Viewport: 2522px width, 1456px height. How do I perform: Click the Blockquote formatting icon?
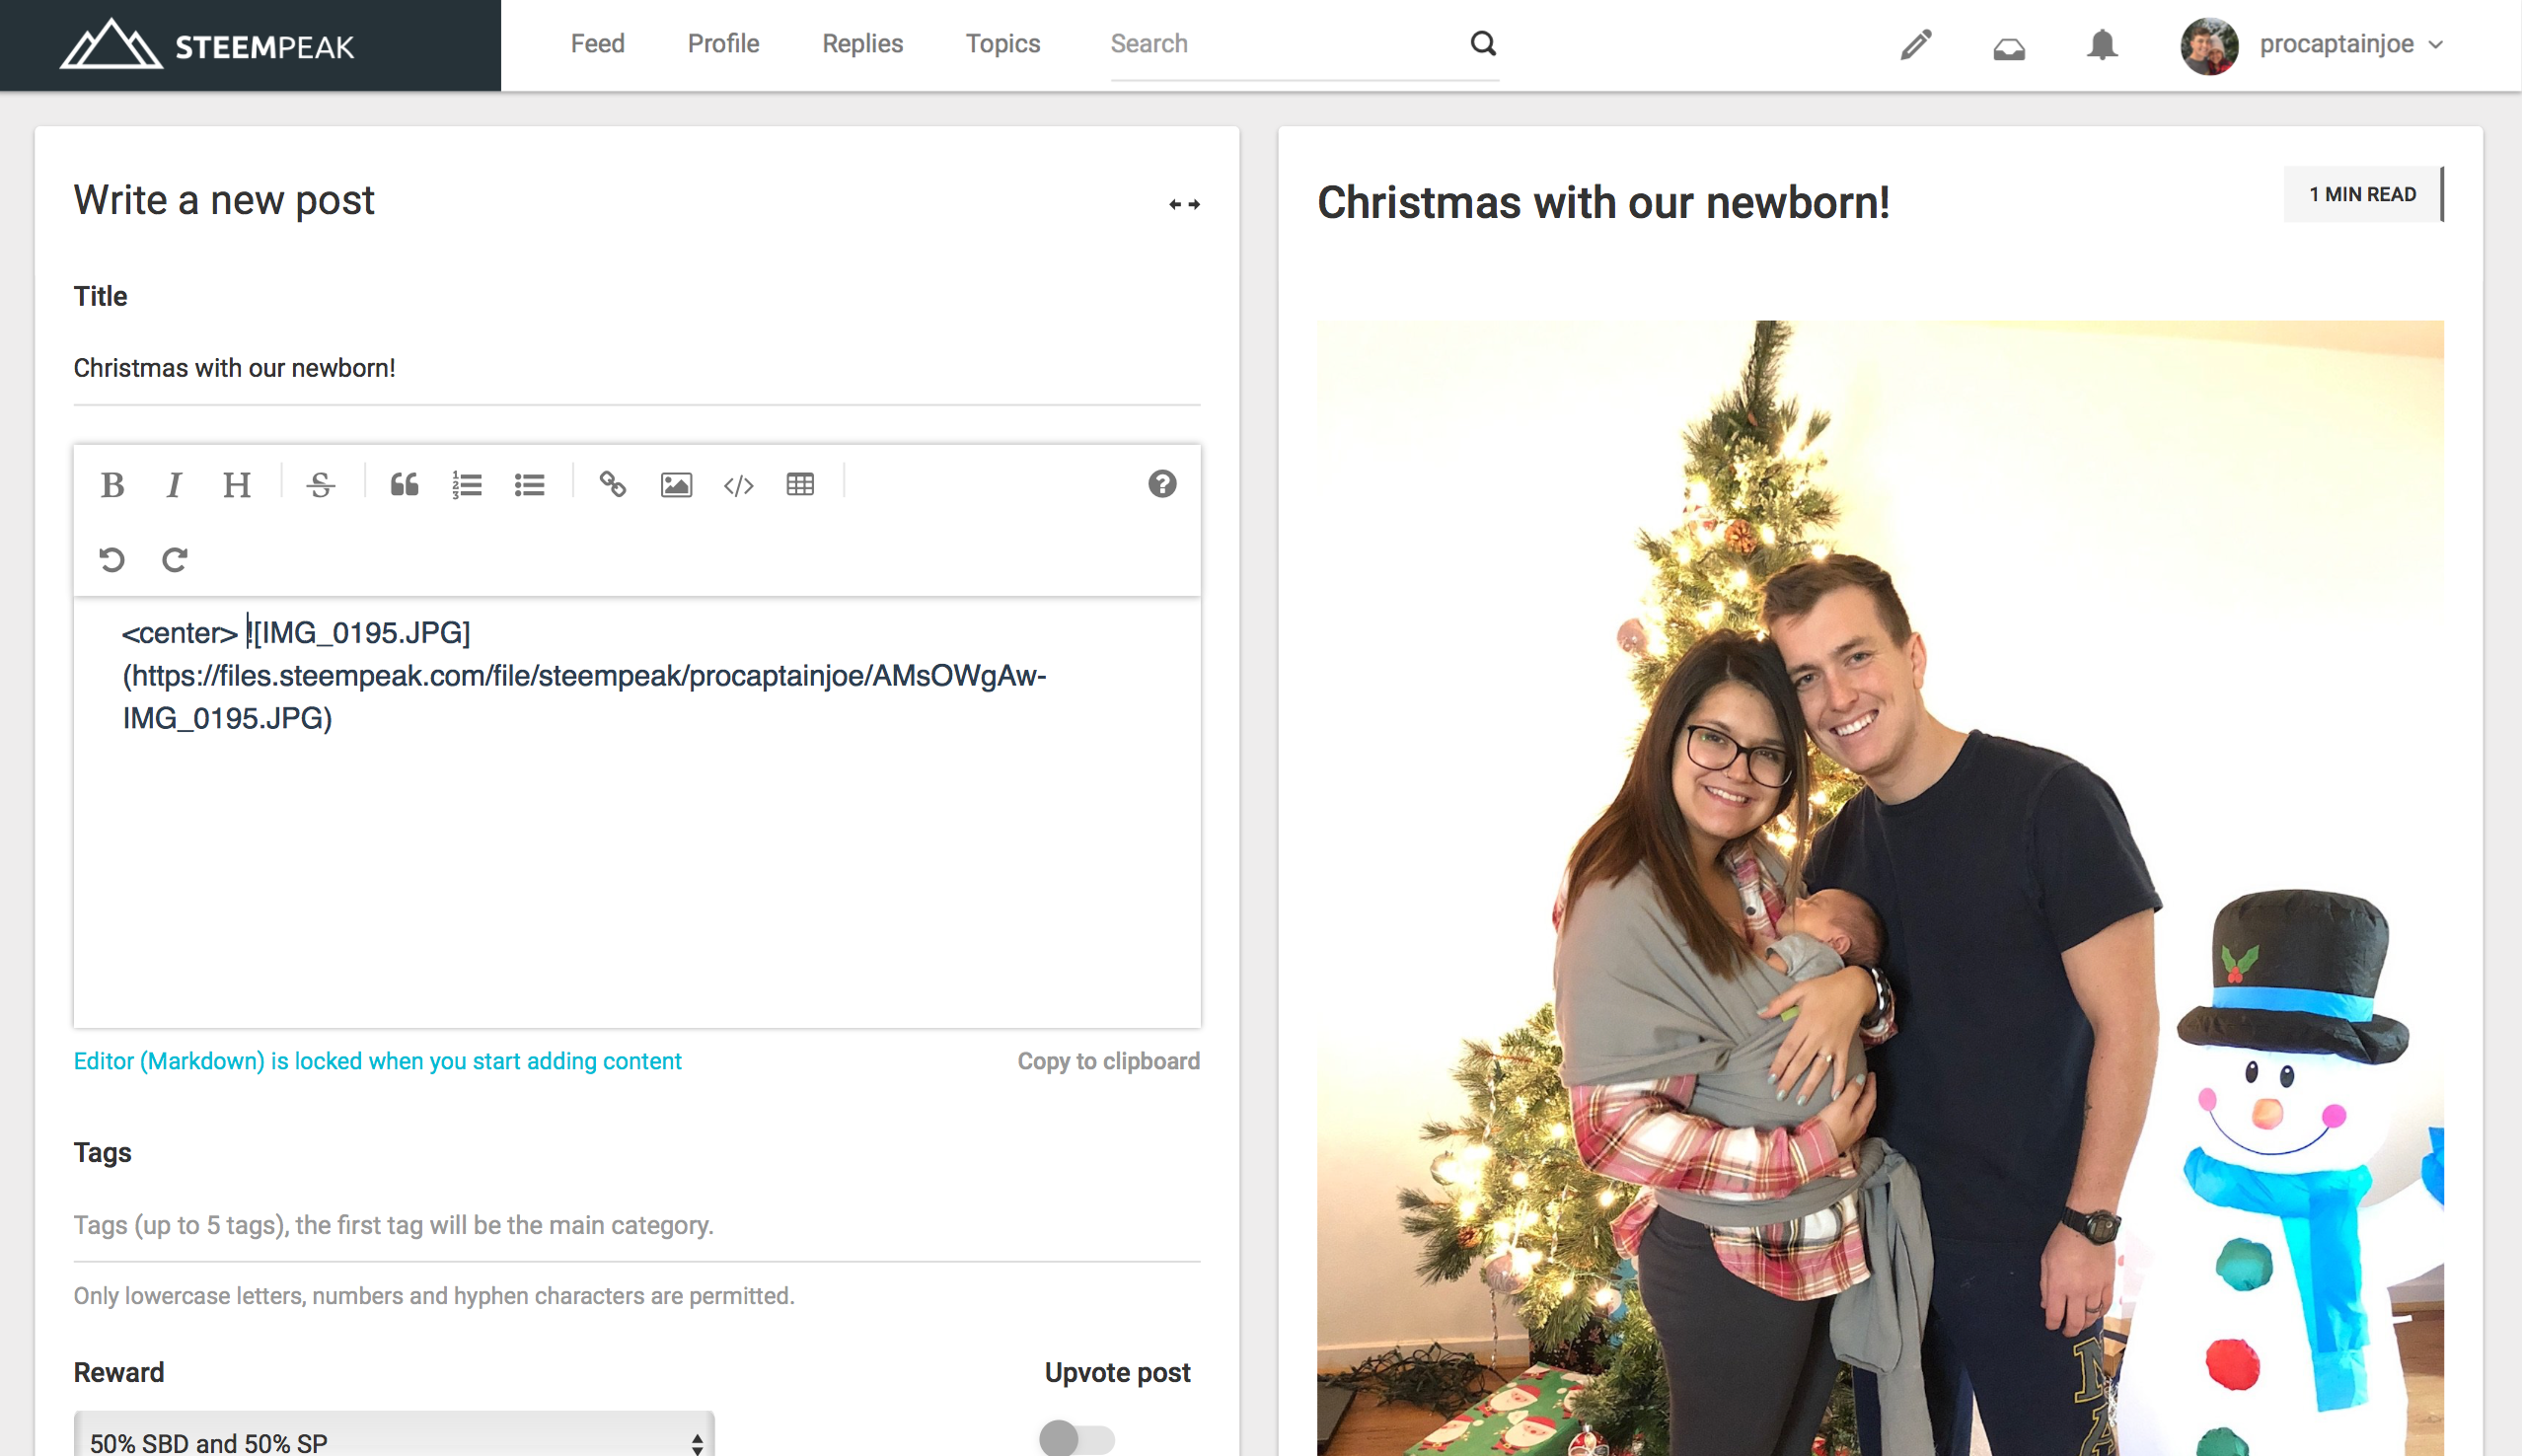404,483
